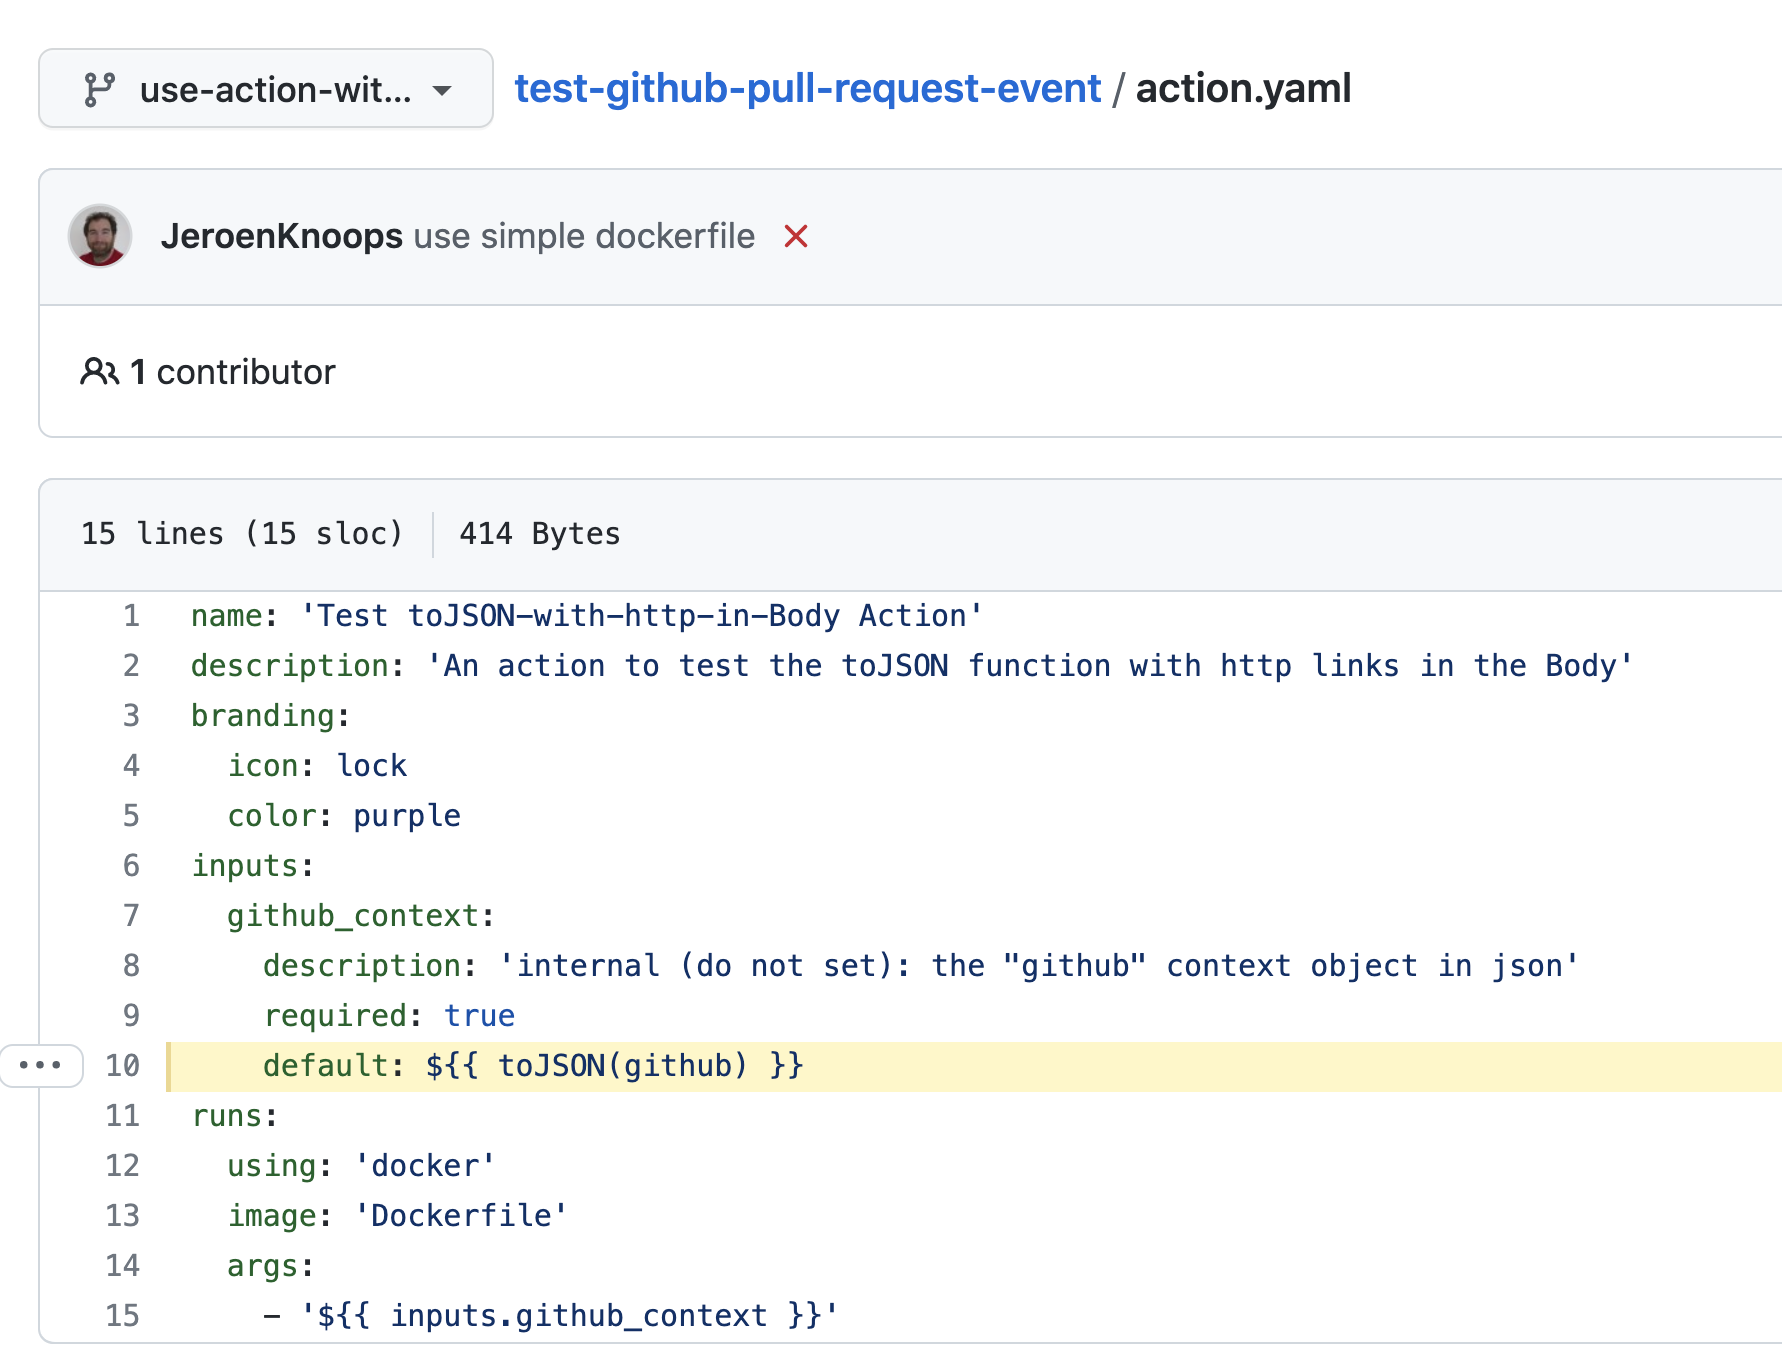The image size is (1782, 1364).
Task: Click the '15 lines (15 sloc)' label
Action: coord(242,533)
